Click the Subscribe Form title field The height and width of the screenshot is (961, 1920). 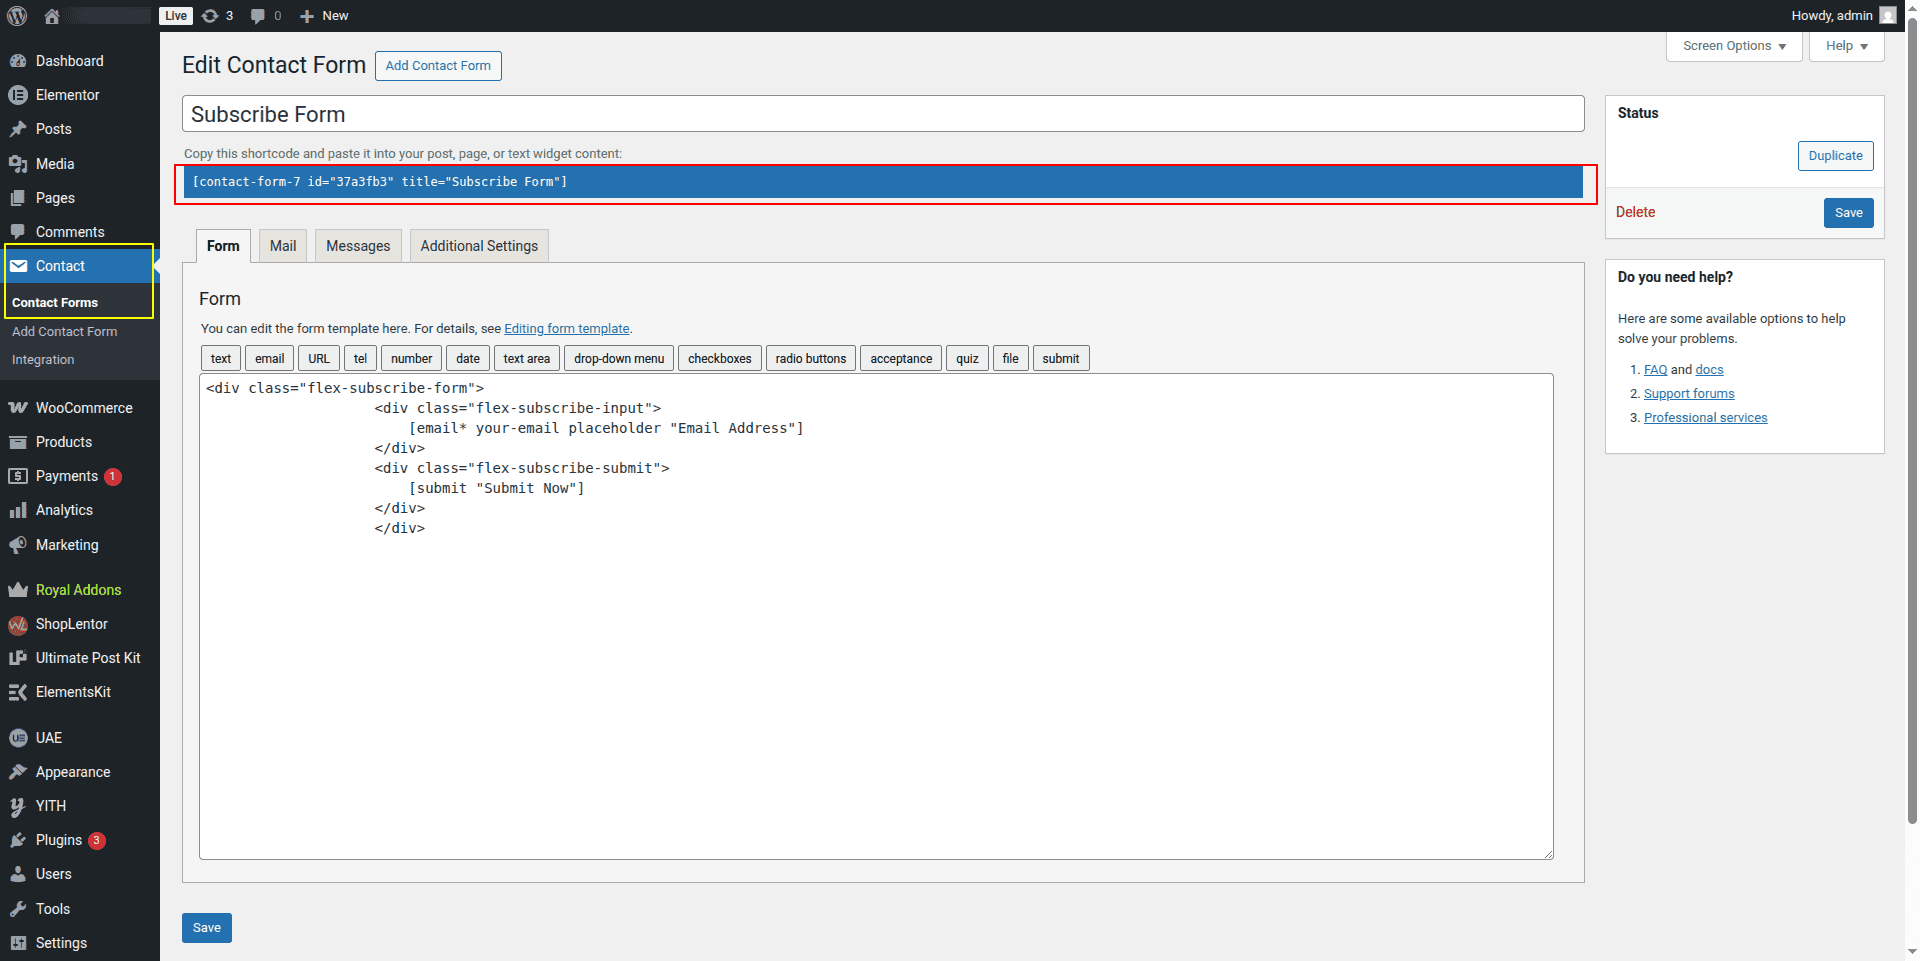882,114
